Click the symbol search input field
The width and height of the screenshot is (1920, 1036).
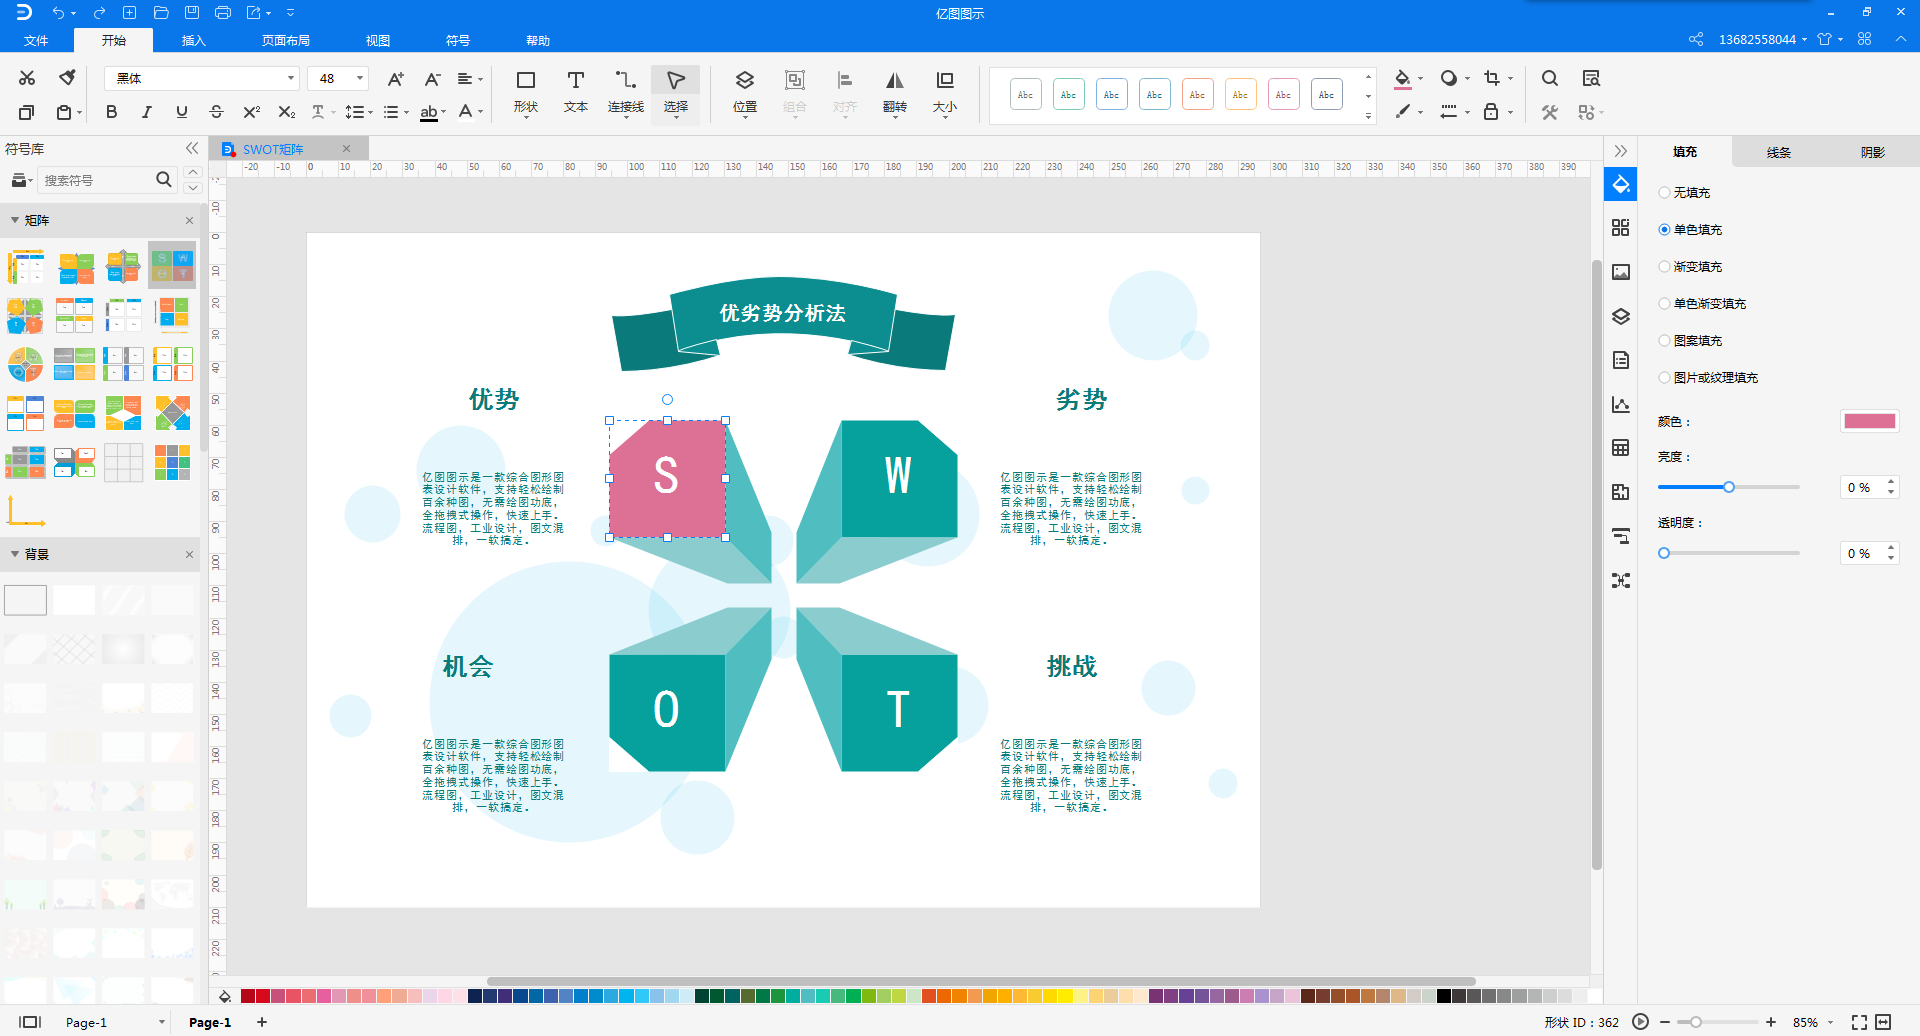[x=96, y=180]
